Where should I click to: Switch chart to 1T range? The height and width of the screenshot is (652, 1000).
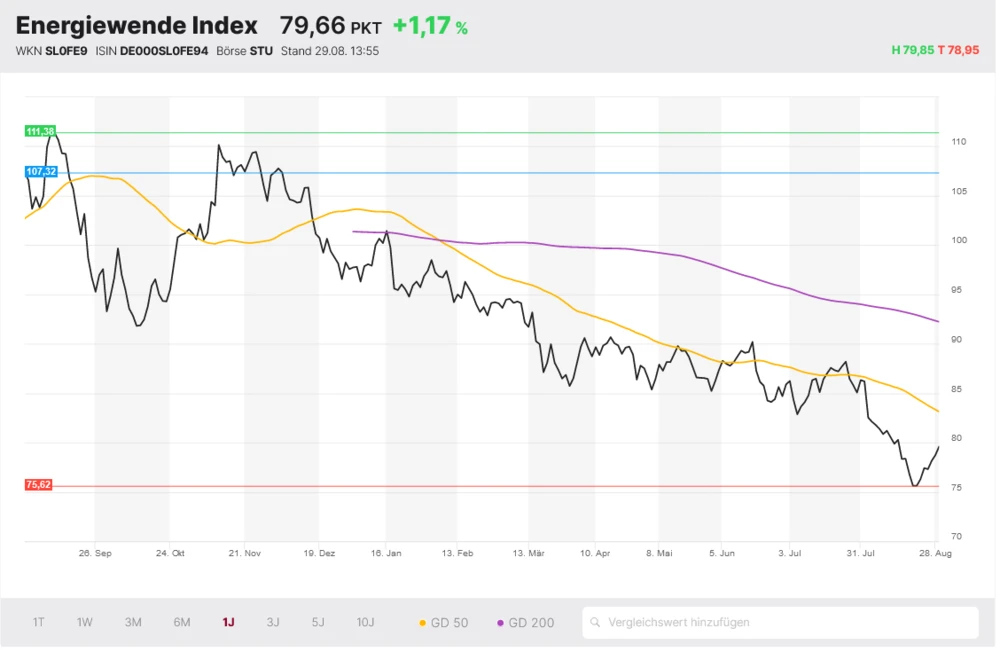click(x=38, y=622)
